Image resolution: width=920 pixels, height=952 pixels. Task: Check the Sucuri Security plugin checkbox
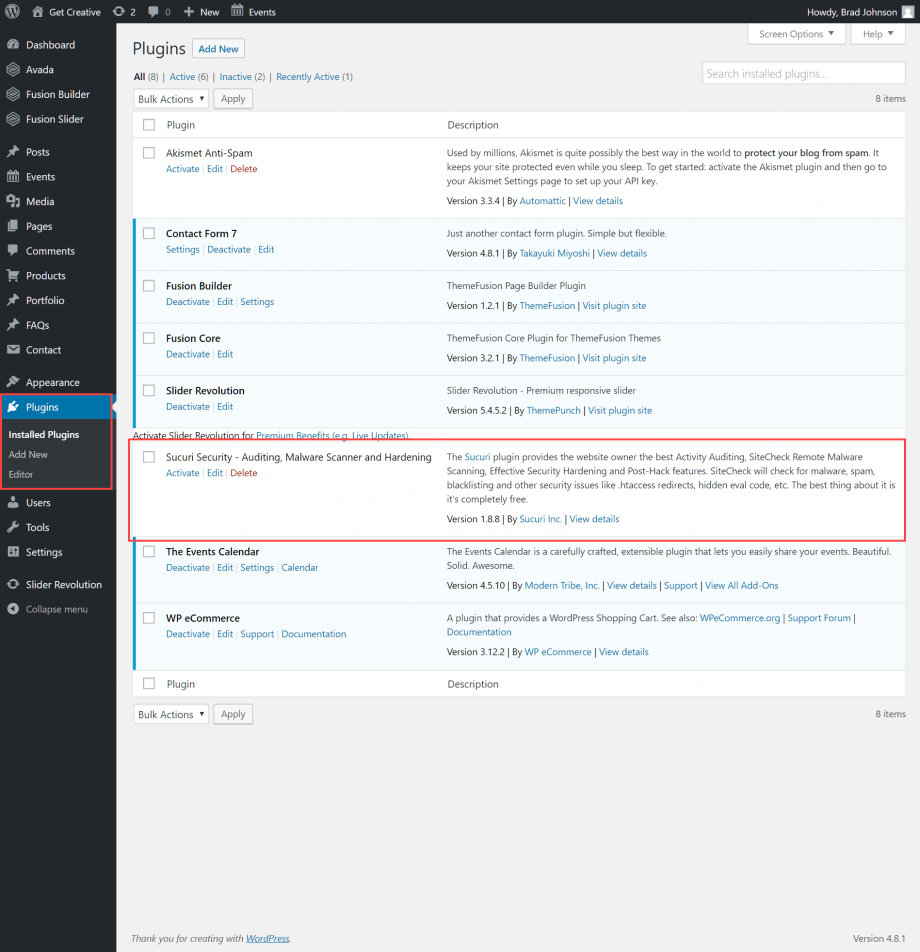[148, 457]
